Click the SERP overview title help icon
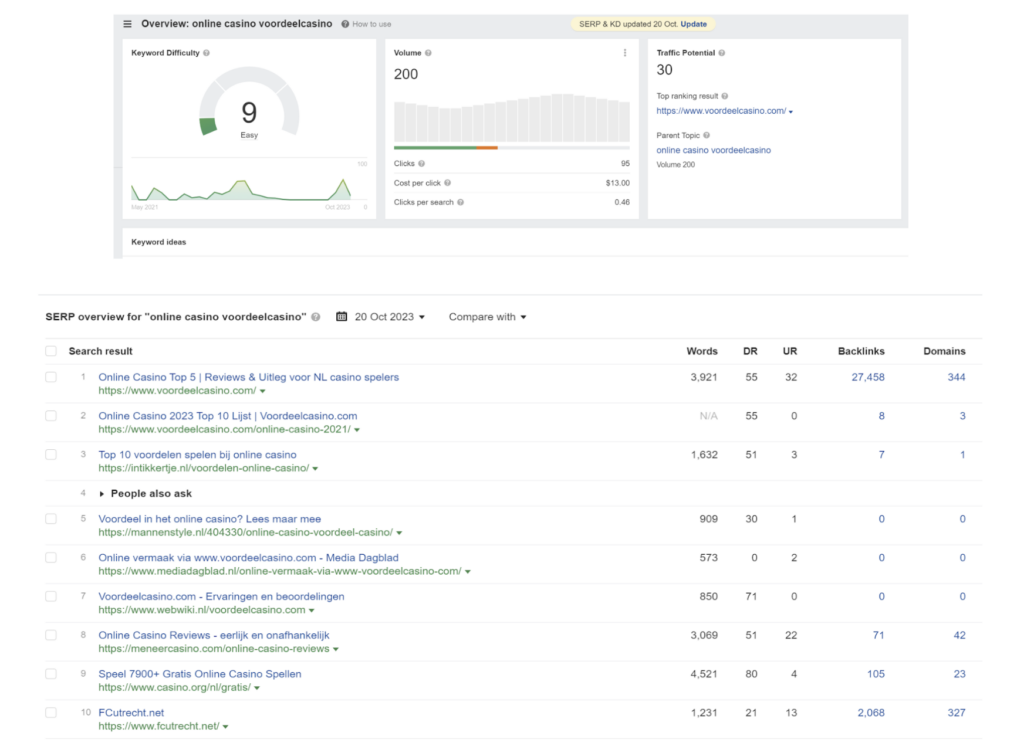 coord(316,317)
